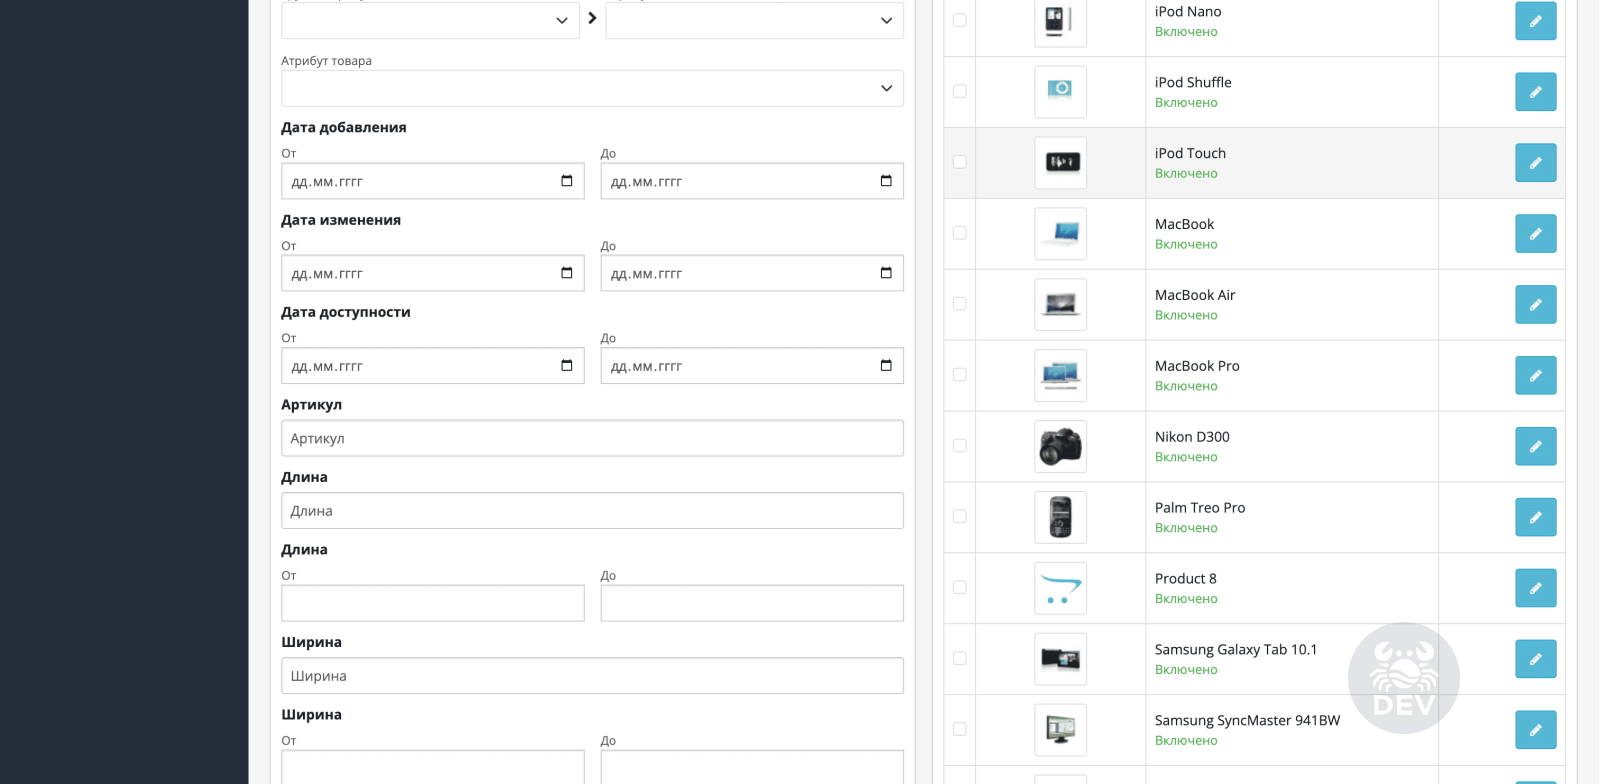Edit the MacBook Pro product

(x=1535, y=376)
